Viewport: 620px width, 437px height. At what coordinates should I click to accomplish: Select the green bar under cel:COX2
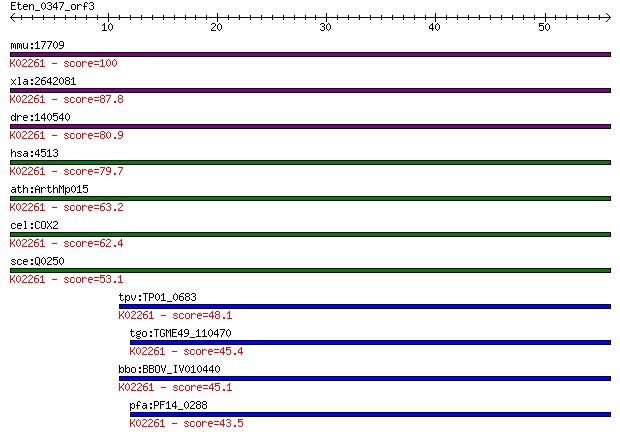(x=310, y=235)
